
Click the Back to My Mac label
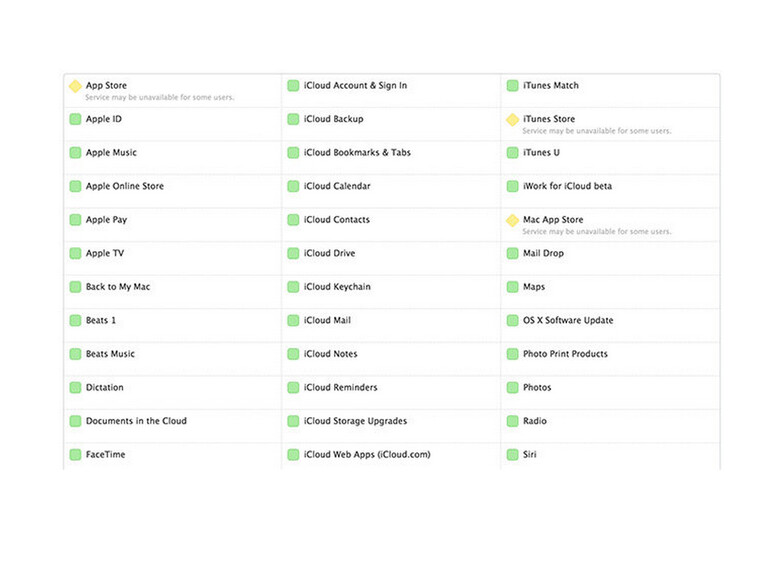118,287
